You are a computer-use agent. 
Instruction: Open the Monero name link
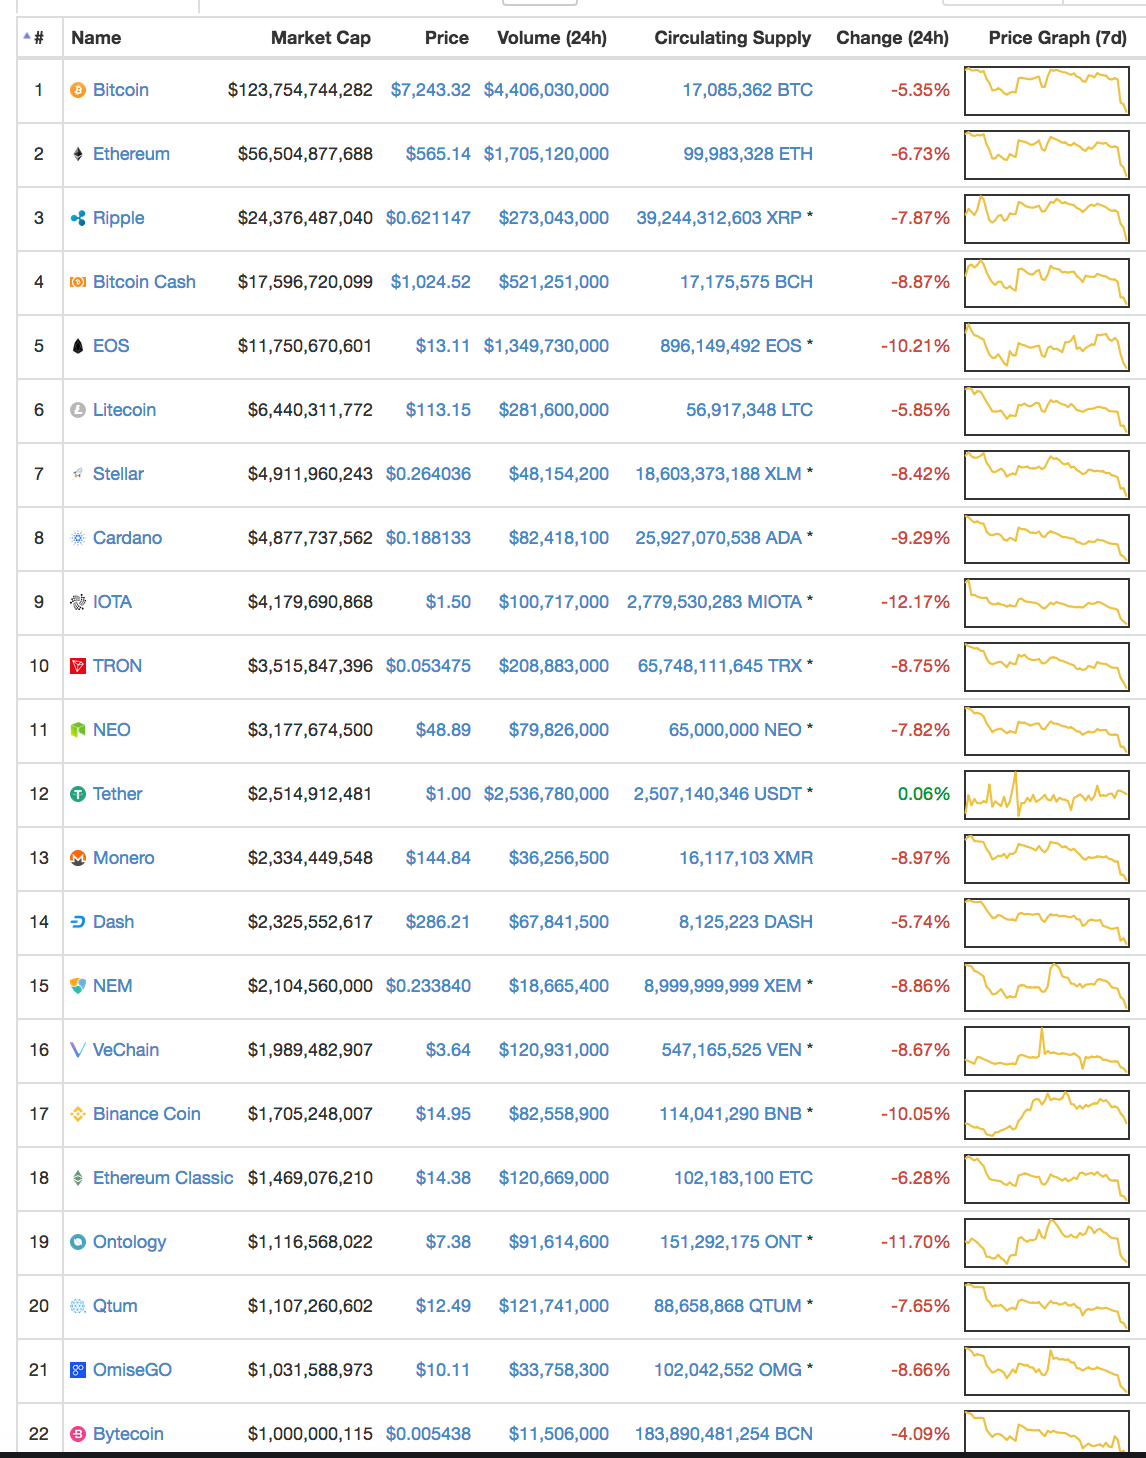click(124, 858)
